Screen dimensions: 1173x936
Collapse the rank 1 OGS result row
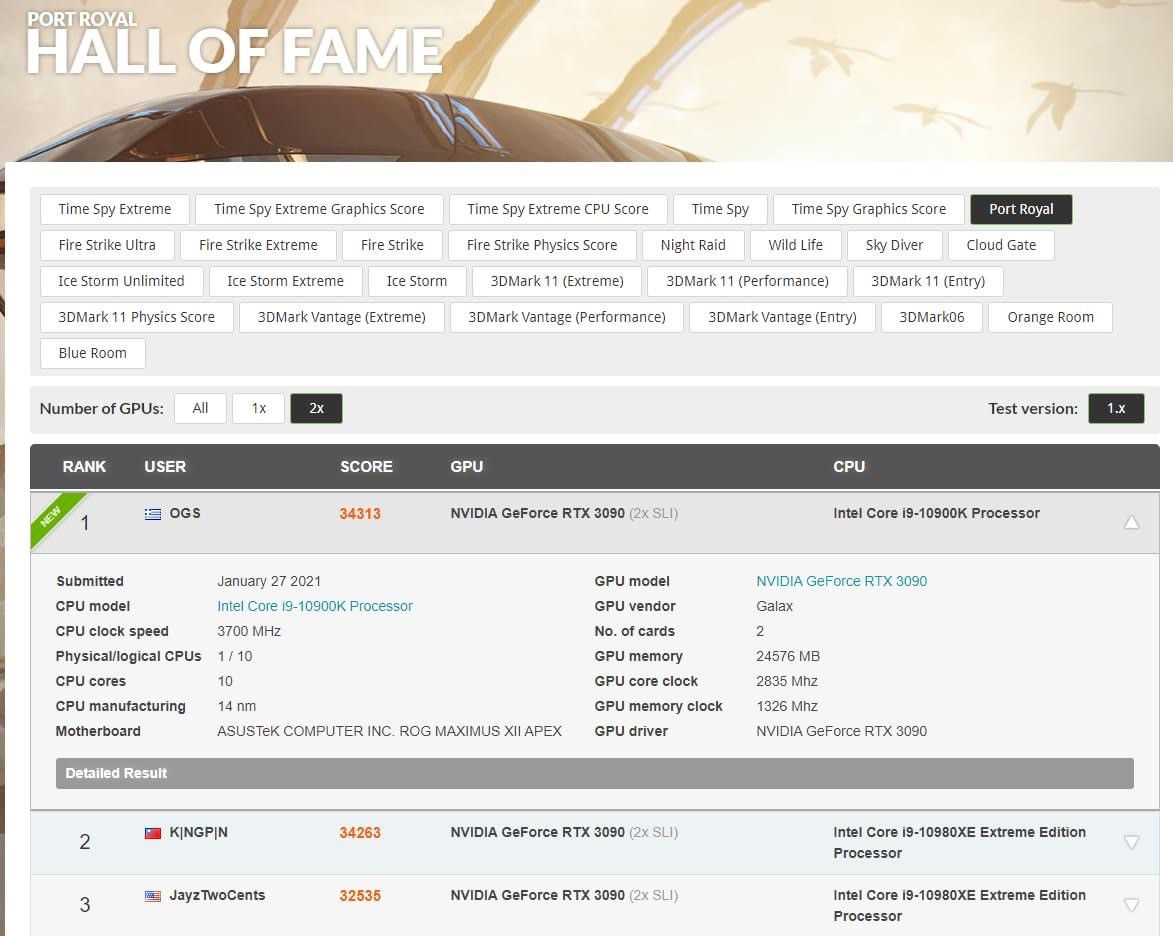tap(1131, 522)
